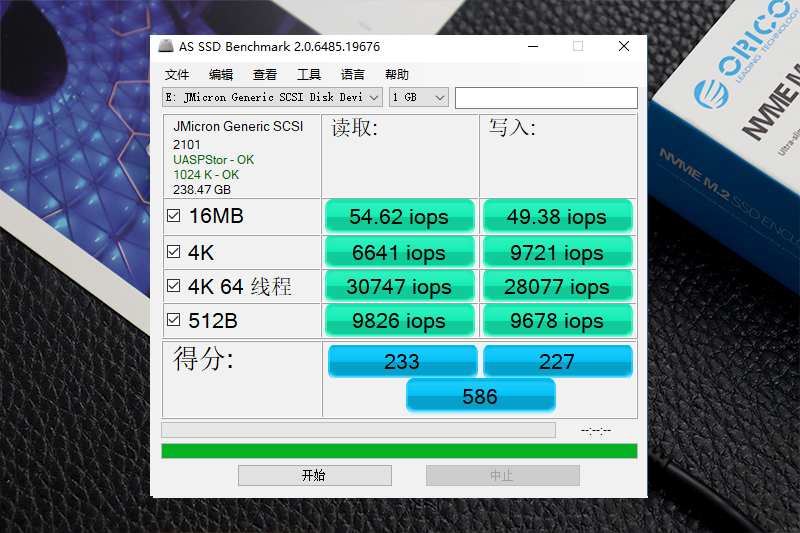Open the 查看 menu
The width and height of the screenshot is (800, 533).
pyautogui.click(x=265, y=74)
